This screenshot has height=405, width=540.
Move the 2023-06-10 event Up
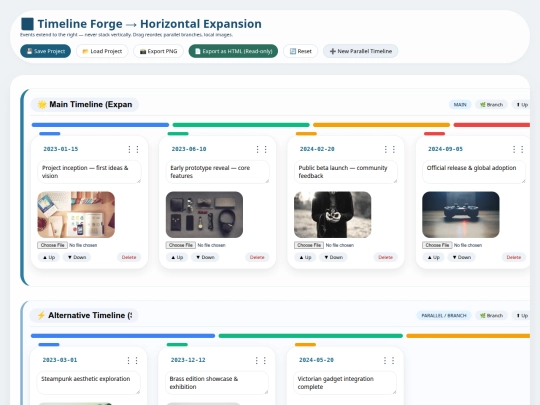click(177, 257)
